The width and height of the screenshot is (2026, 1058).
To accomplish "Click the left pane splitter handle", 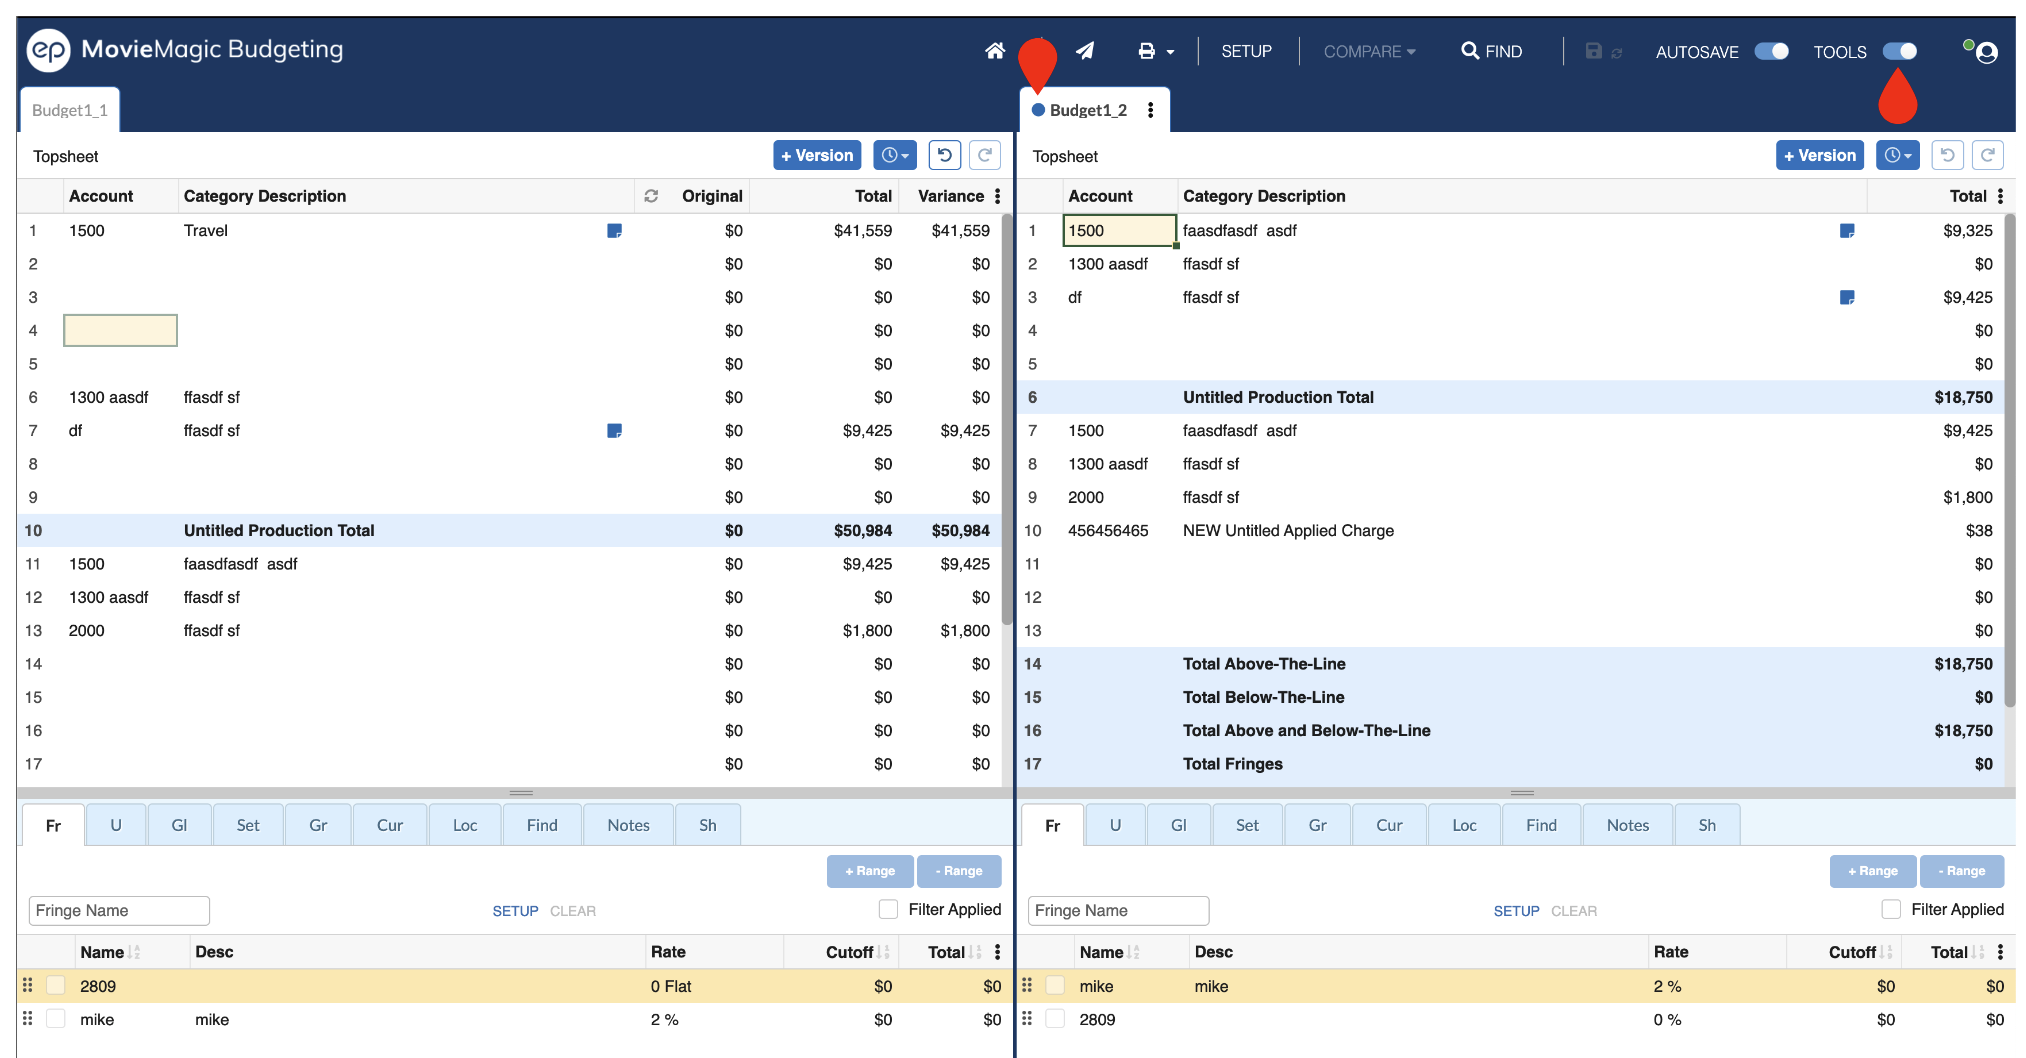I will pyautogui.click(x=521, y=793).
